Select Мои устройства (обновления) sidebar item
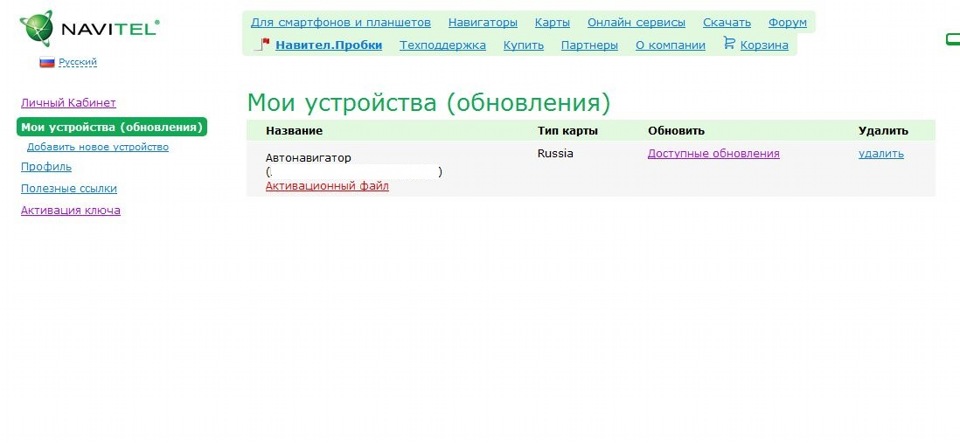Image resolution: width=960 pixels, height=443 pixels. 112,127
